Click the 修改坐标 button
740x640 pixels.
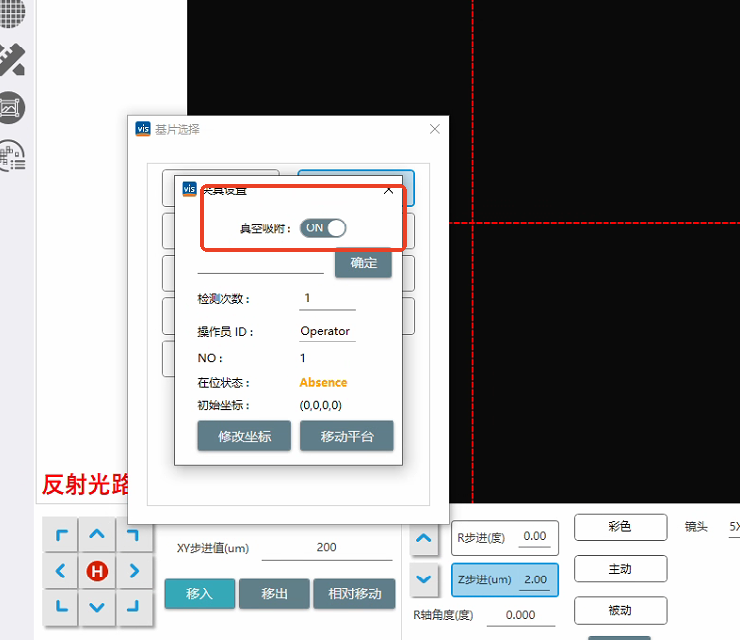(x=244, y=437)
